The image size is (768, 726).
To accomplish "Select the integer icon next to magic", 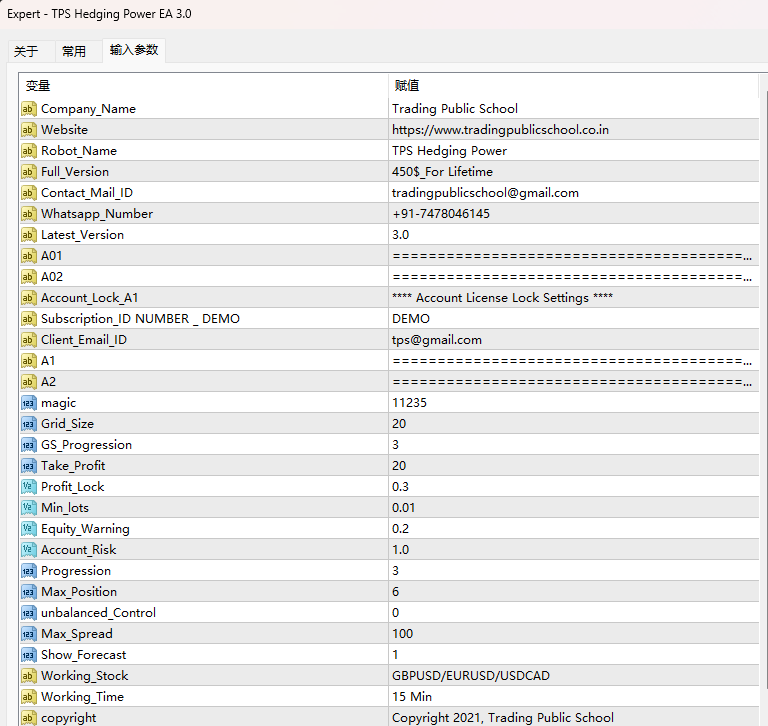I will tap(29, 403).
